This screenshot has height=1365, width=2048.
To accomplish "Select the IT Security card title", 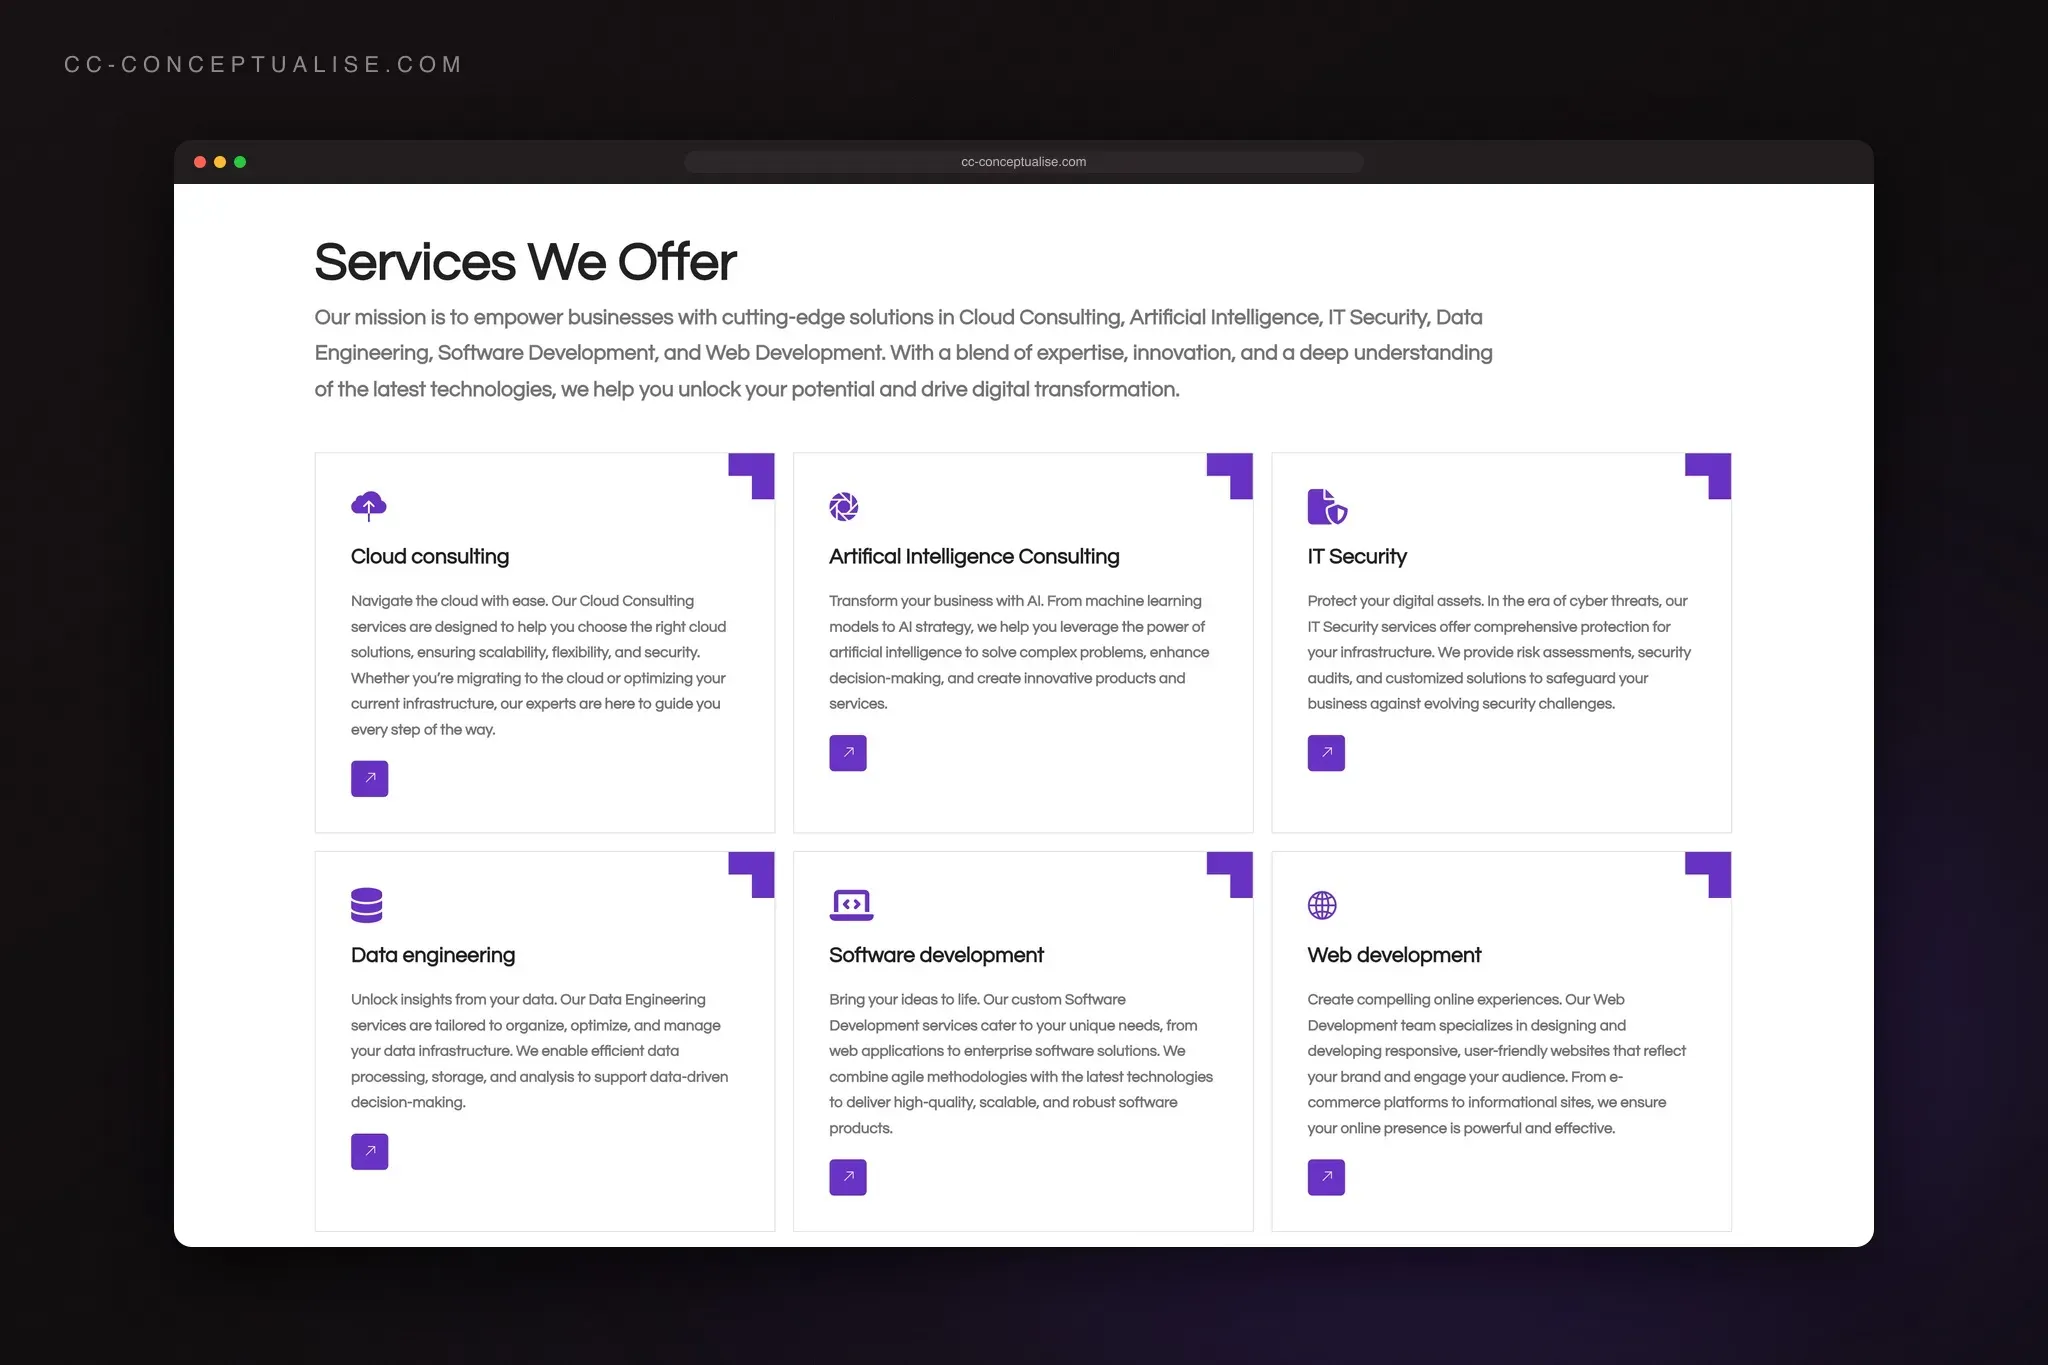I will tap(1357, 557).
